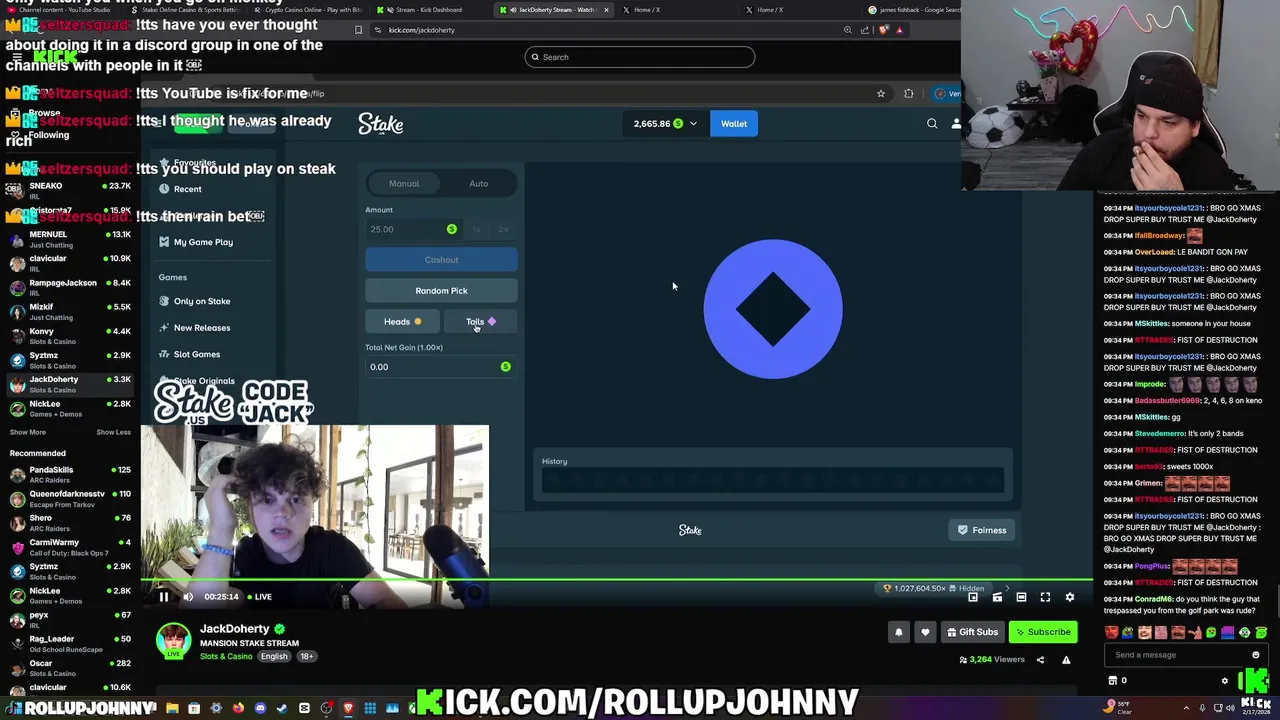Open the NickLee Games + Demos channel with 2.8K viewers
The width and height of the screenshot is (1280, 720).
(x=70, y=409)
